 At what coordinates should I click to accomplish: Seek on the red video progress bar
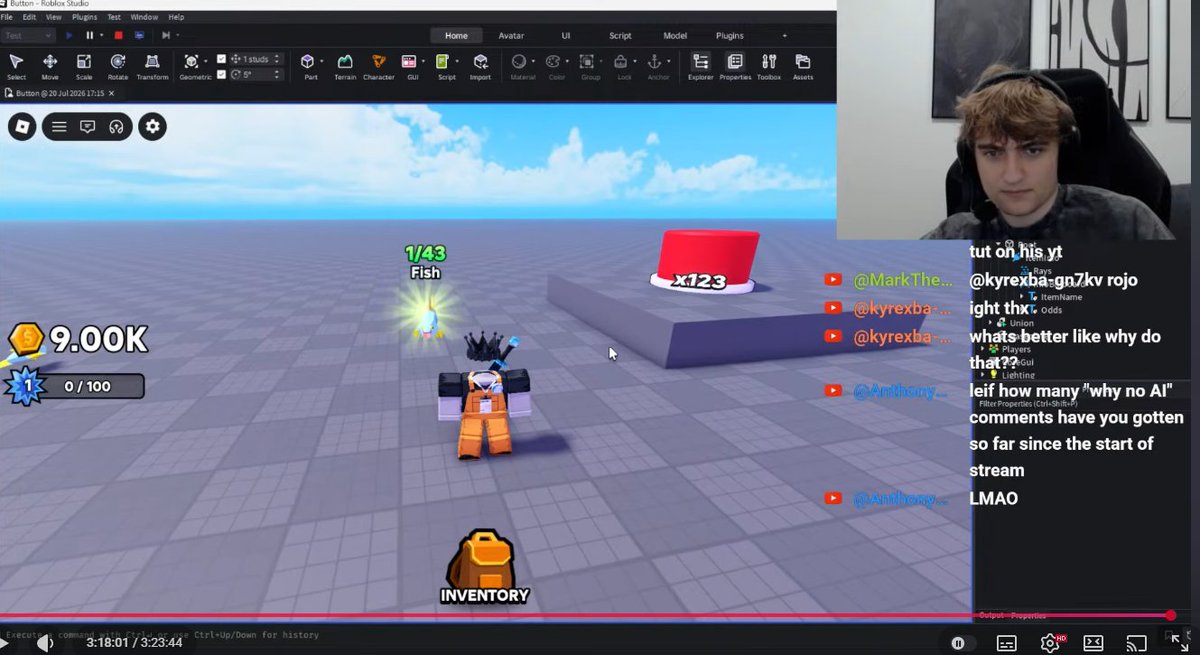point(585,615)
